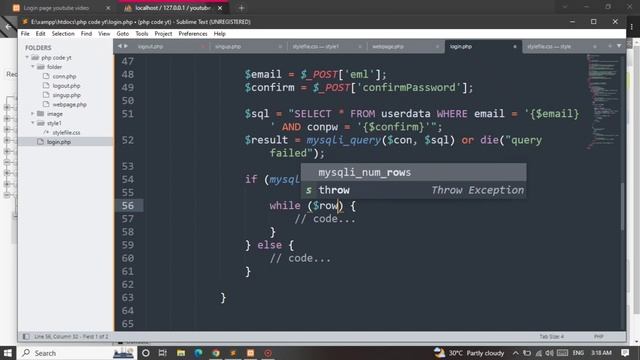Open the notification center icon

625,353
